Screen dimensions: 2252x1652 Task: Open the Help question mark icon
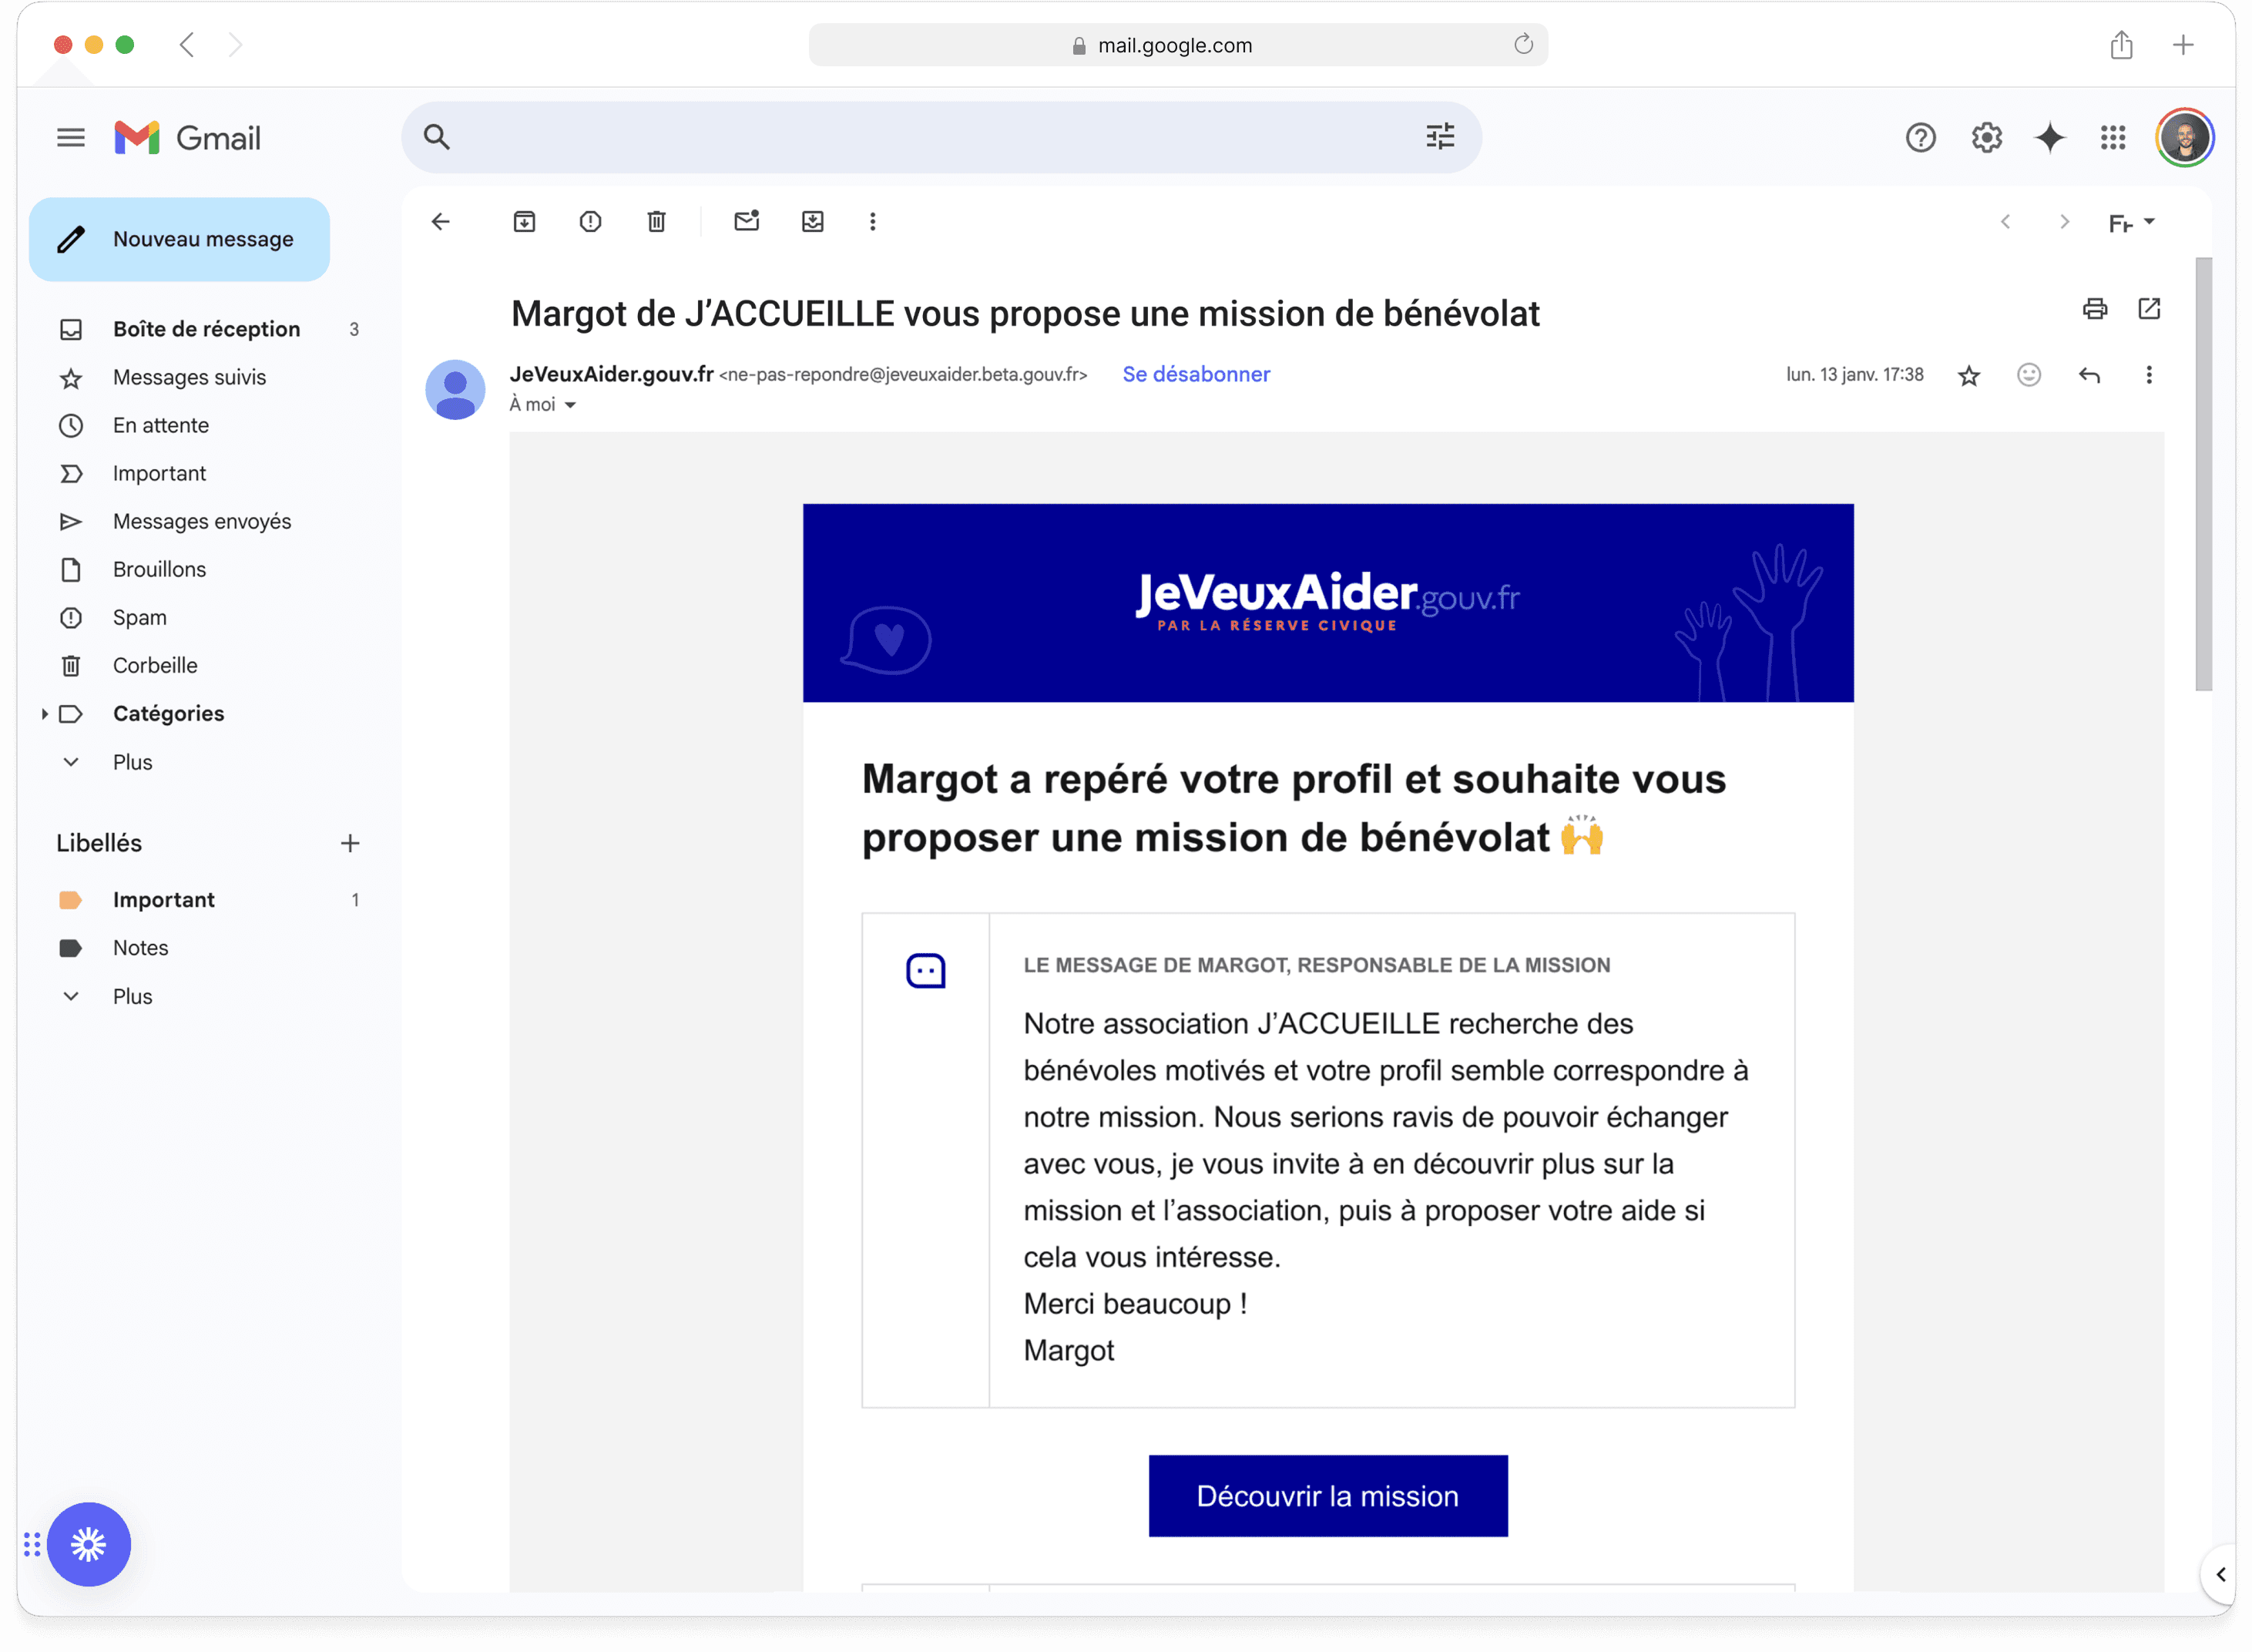1920,138
